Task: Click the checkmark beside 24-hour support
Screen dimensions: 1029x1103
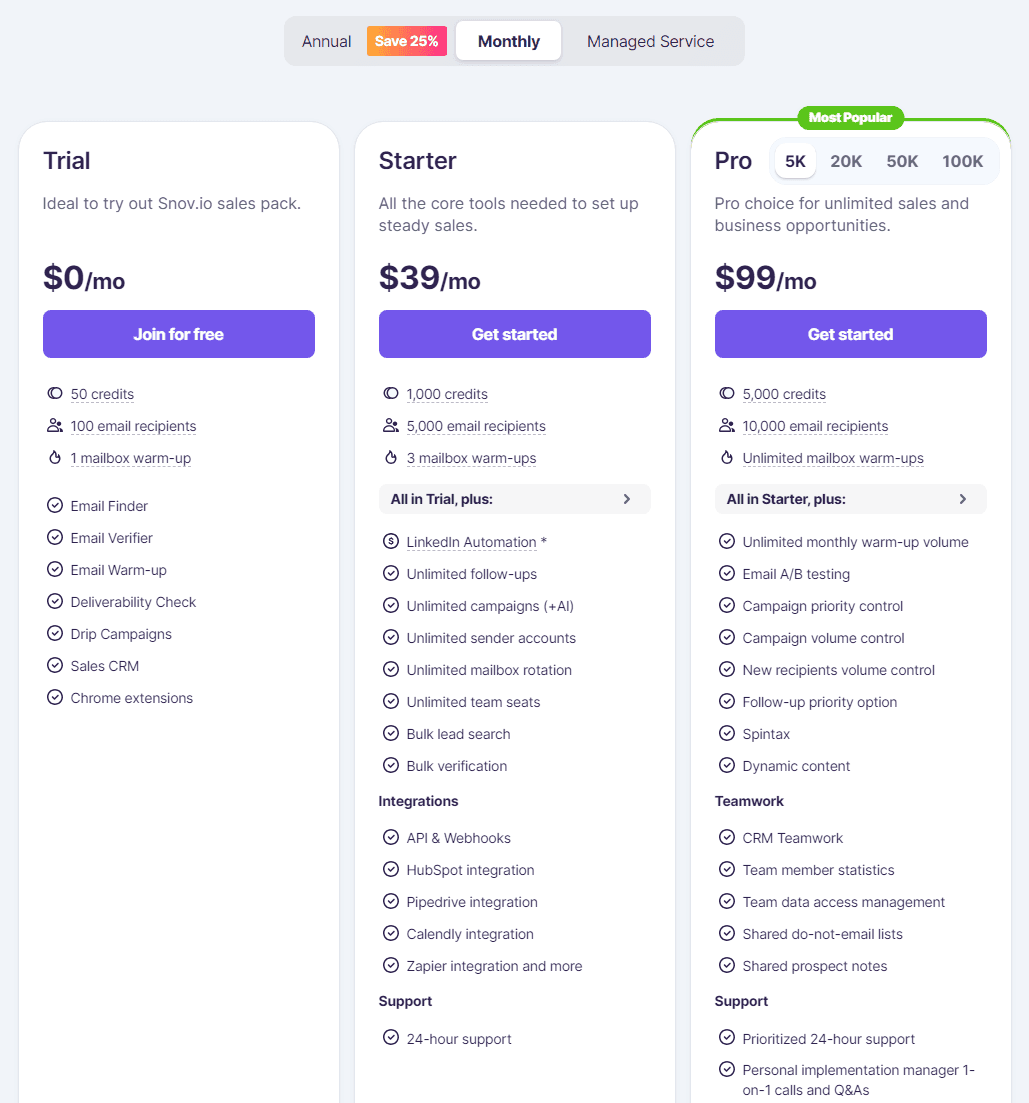Action: click(390, 1038)
